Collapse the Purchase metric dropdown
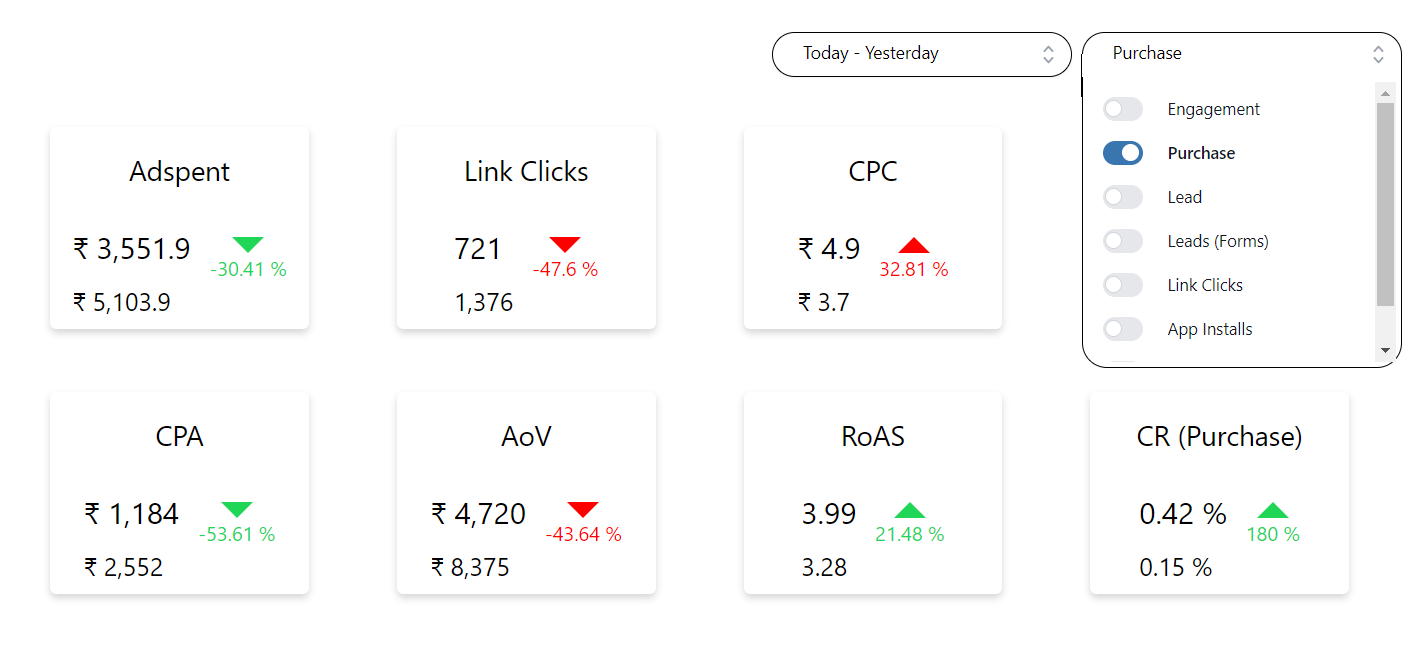1418x672 pixels. point(1242,54)
